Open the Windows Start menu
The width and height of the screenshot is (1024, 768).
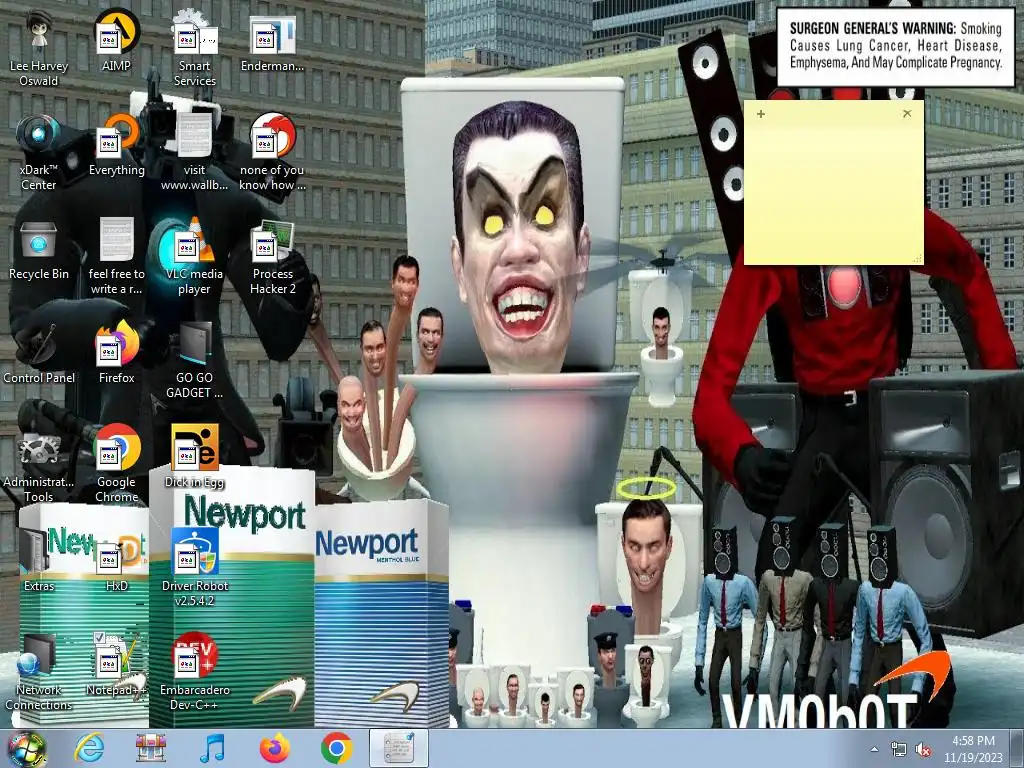pos(26,748)
